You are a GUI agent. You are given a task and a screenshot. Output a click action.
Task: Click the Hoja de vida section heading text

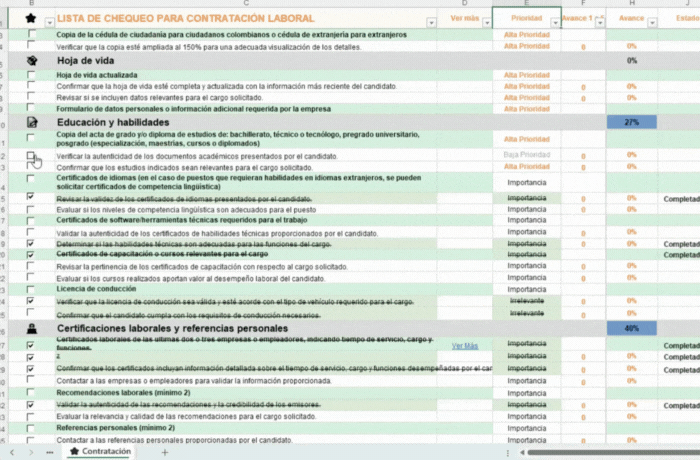[x=86, y=61]
